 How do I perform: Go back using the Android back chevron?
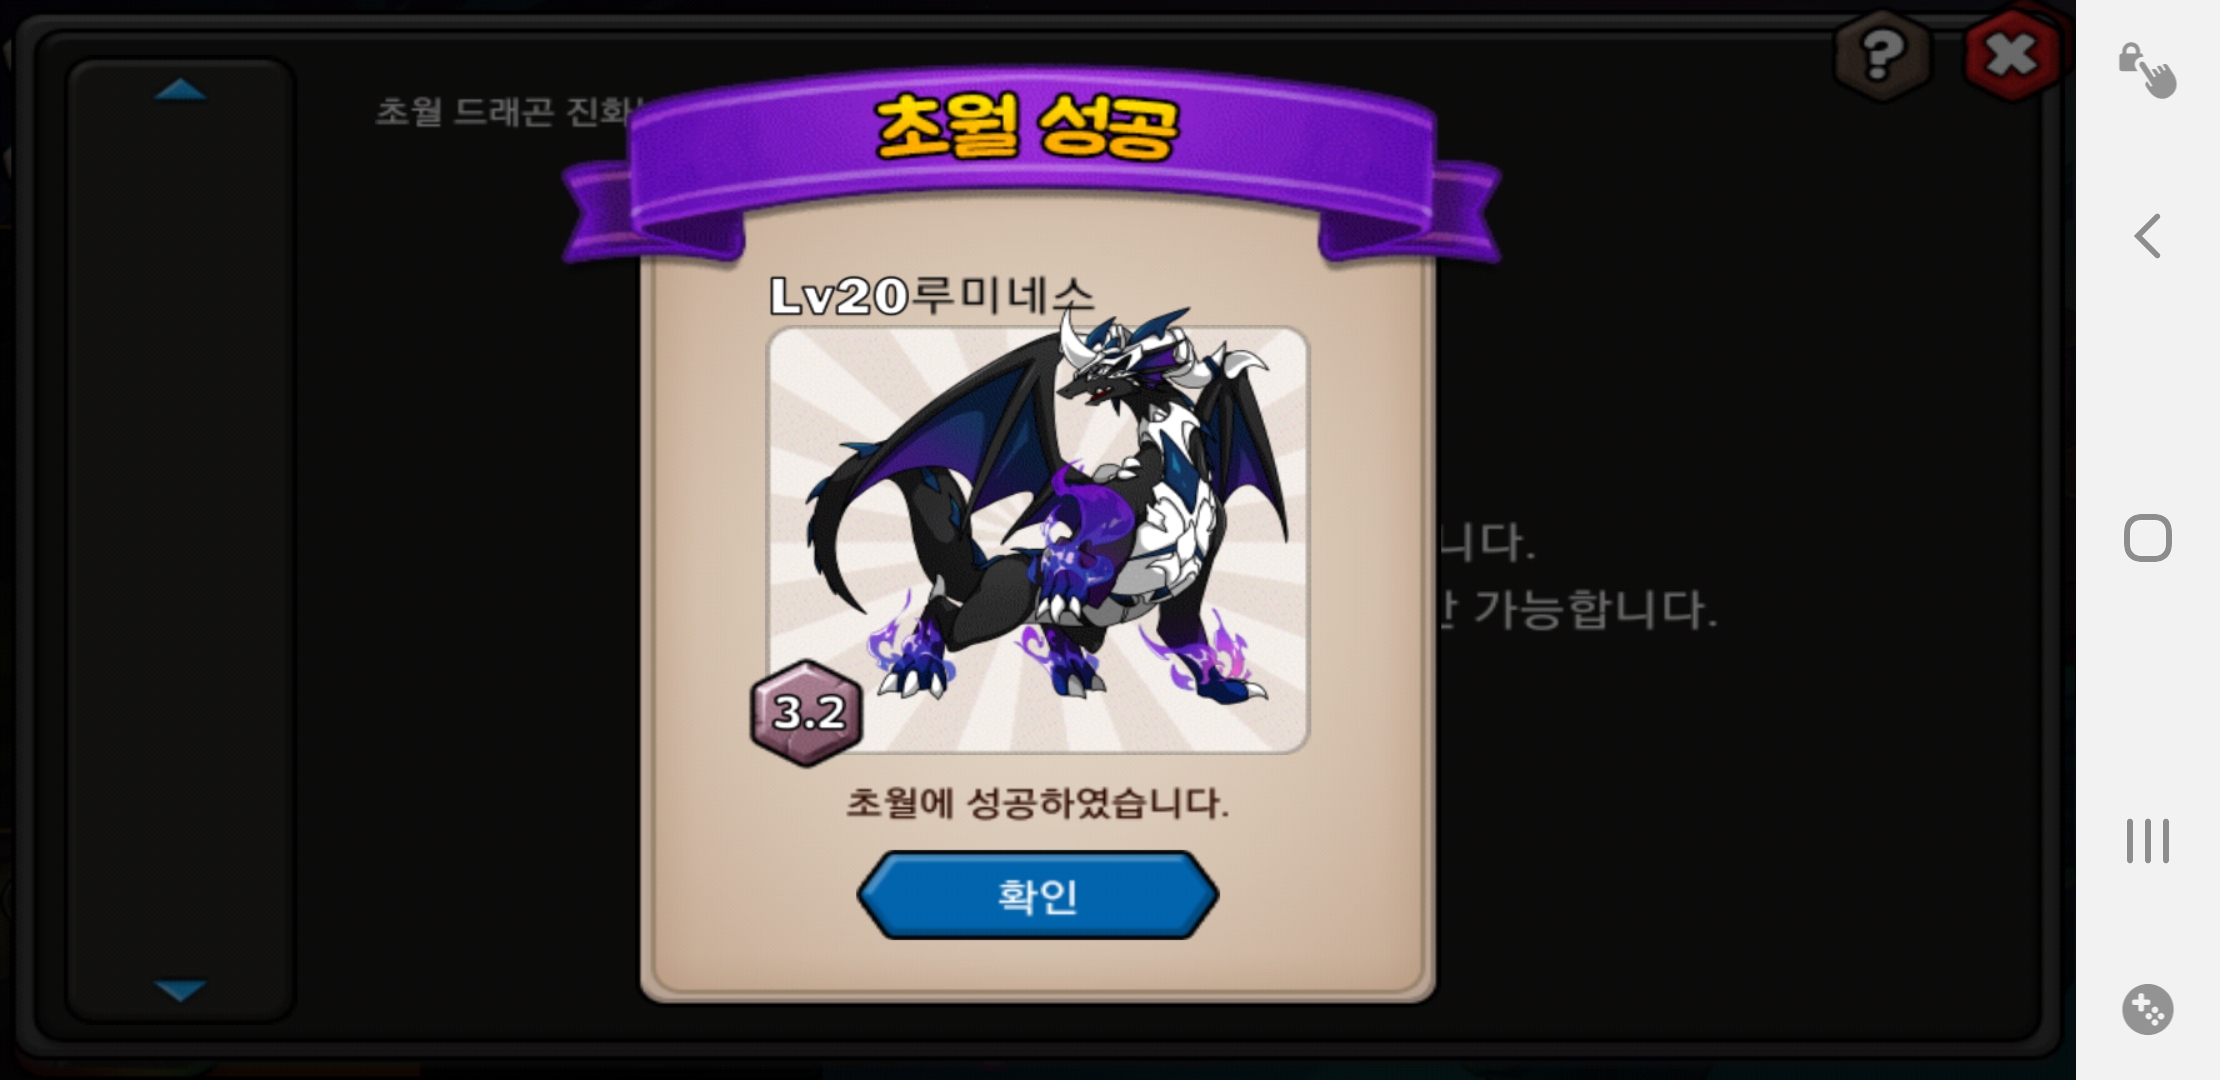click(2148, 236)
